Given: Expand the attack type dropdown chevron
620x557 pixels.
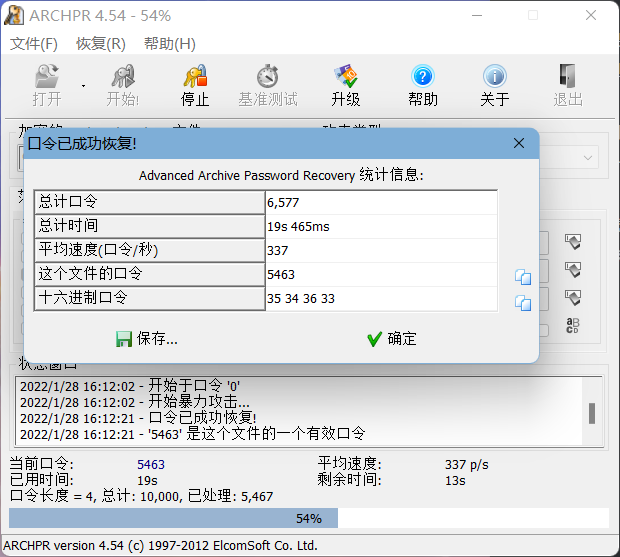Looking at the screenshot, I should coord(588,158).
